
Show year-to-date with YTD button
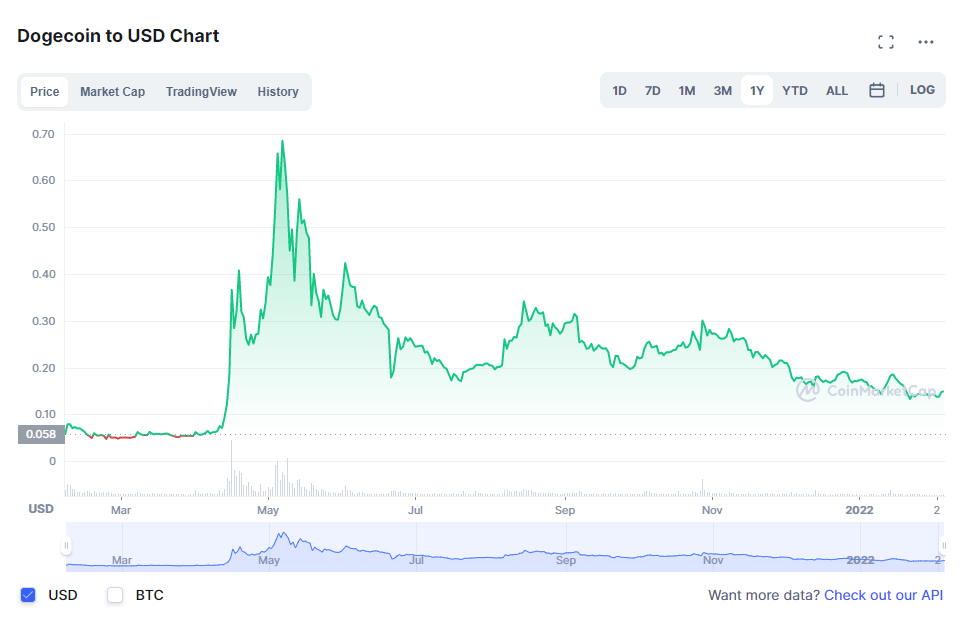(x=794, y=91)
